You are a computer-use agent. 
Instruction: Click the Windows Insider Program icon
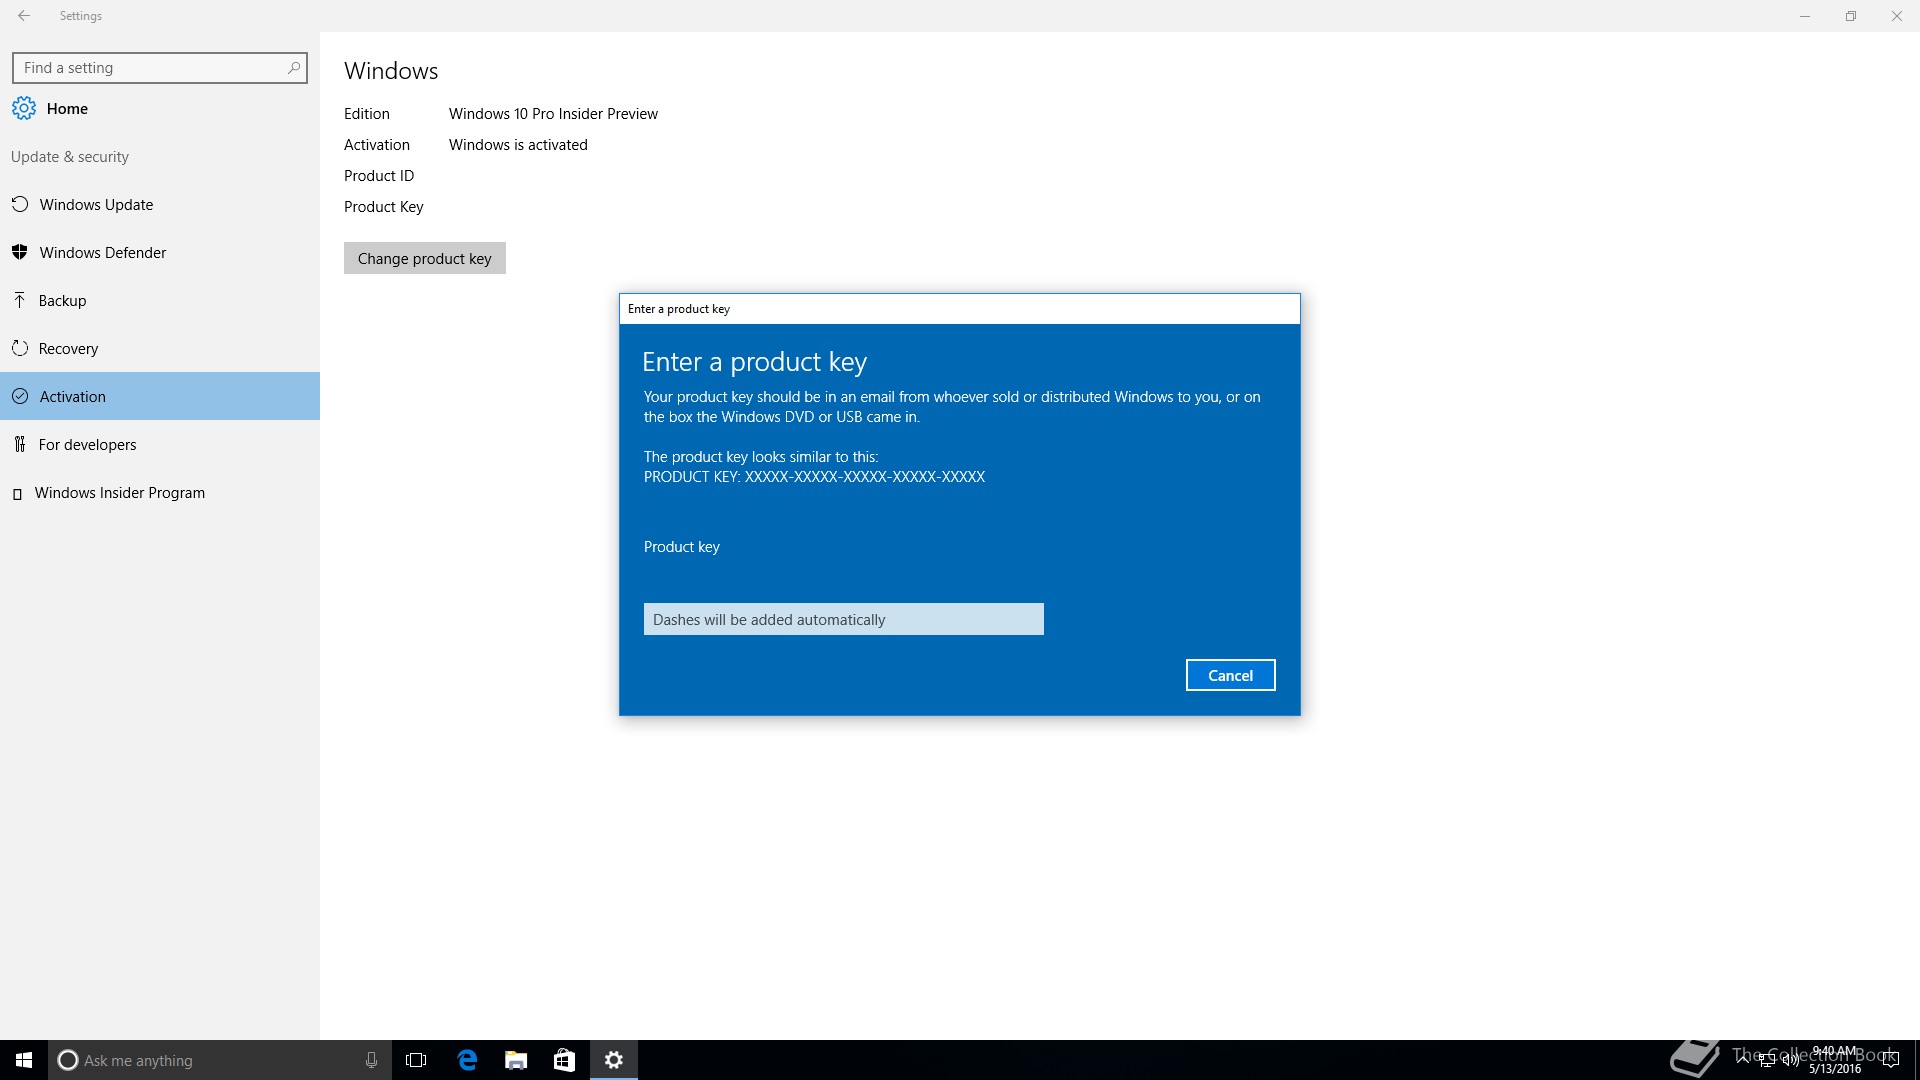coord(17,493)
